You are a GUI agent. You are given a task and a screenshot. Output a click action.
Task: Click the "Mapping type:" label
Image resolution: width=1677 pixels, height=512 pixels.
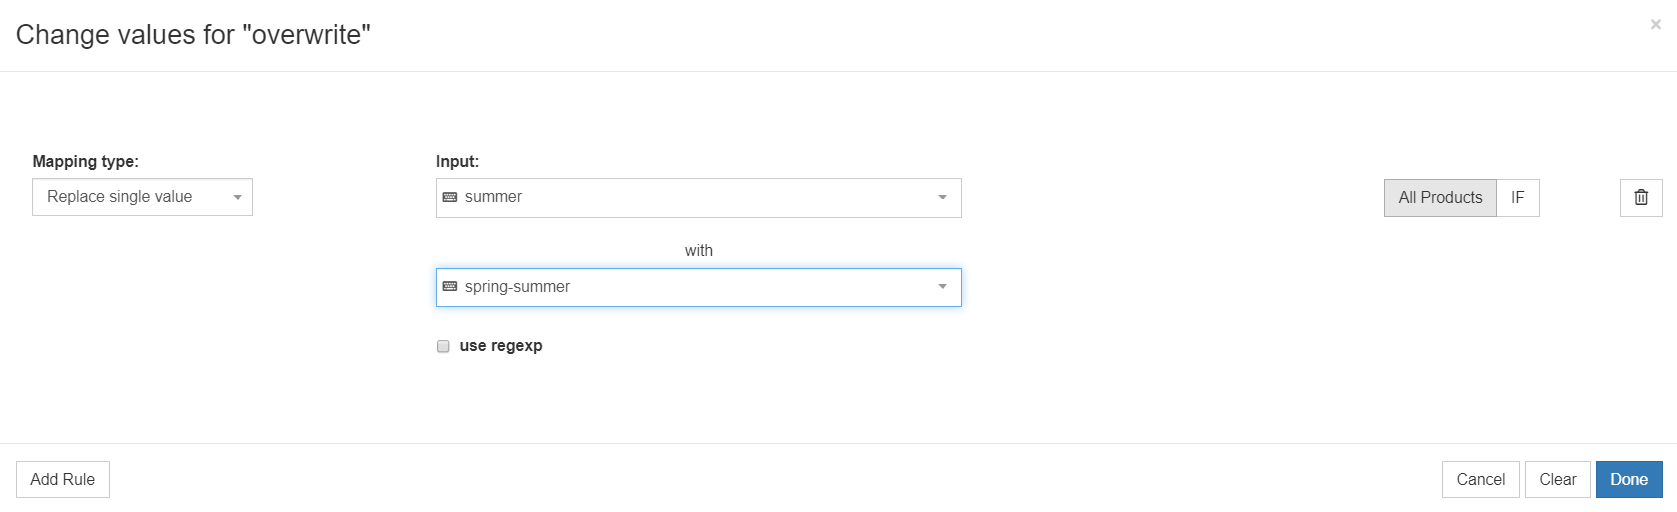(x=86, y=161)
